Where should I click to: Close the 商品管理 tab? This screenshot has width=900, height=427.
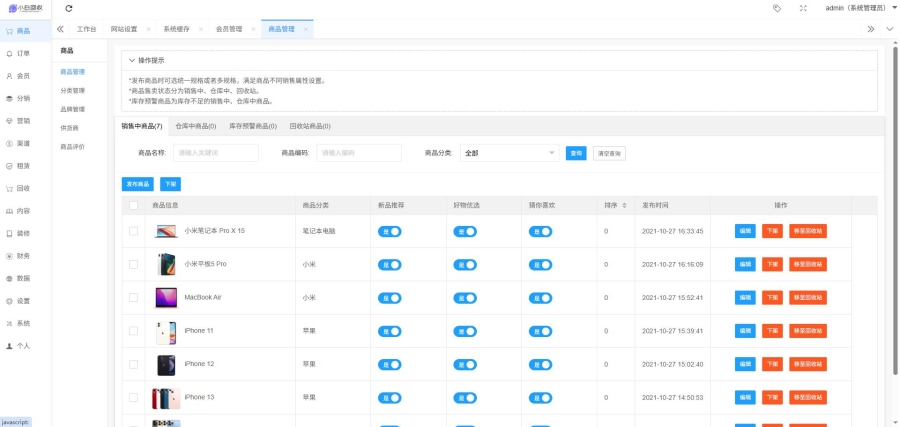pos(306,29)
